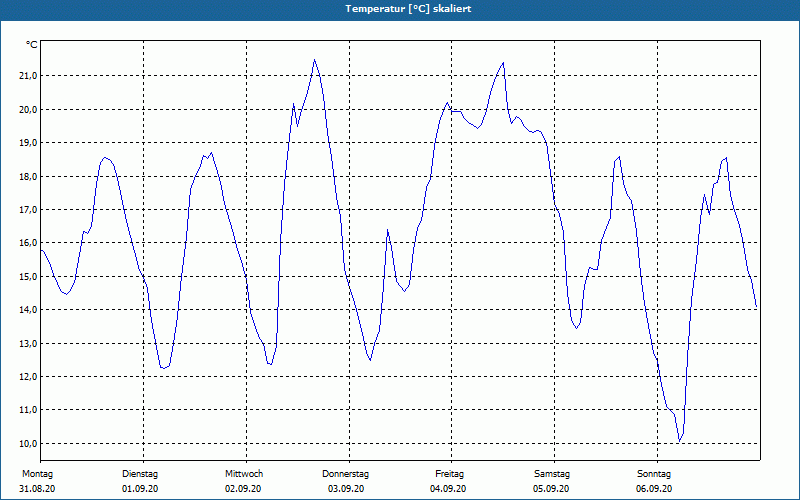Click the 10,0 y-axis value
Viewport: 800px width, 500px height.
(x=28, y=443)
